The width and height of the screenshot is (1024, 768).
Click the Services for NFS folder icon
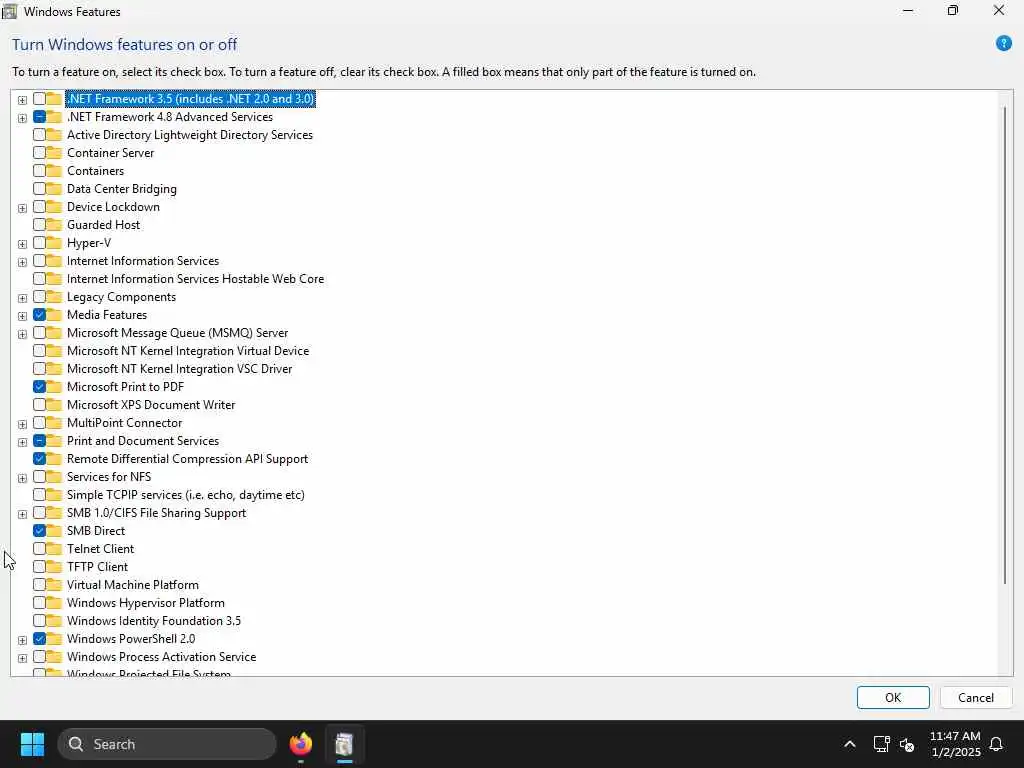pyautogui.click(x=54, y=477)
